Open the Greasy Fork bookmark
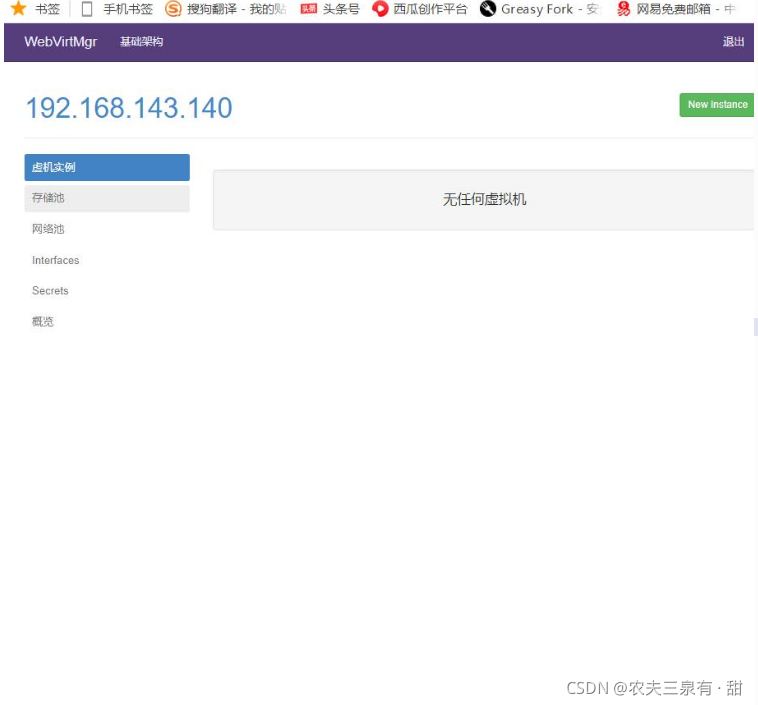 click(540, 9)
